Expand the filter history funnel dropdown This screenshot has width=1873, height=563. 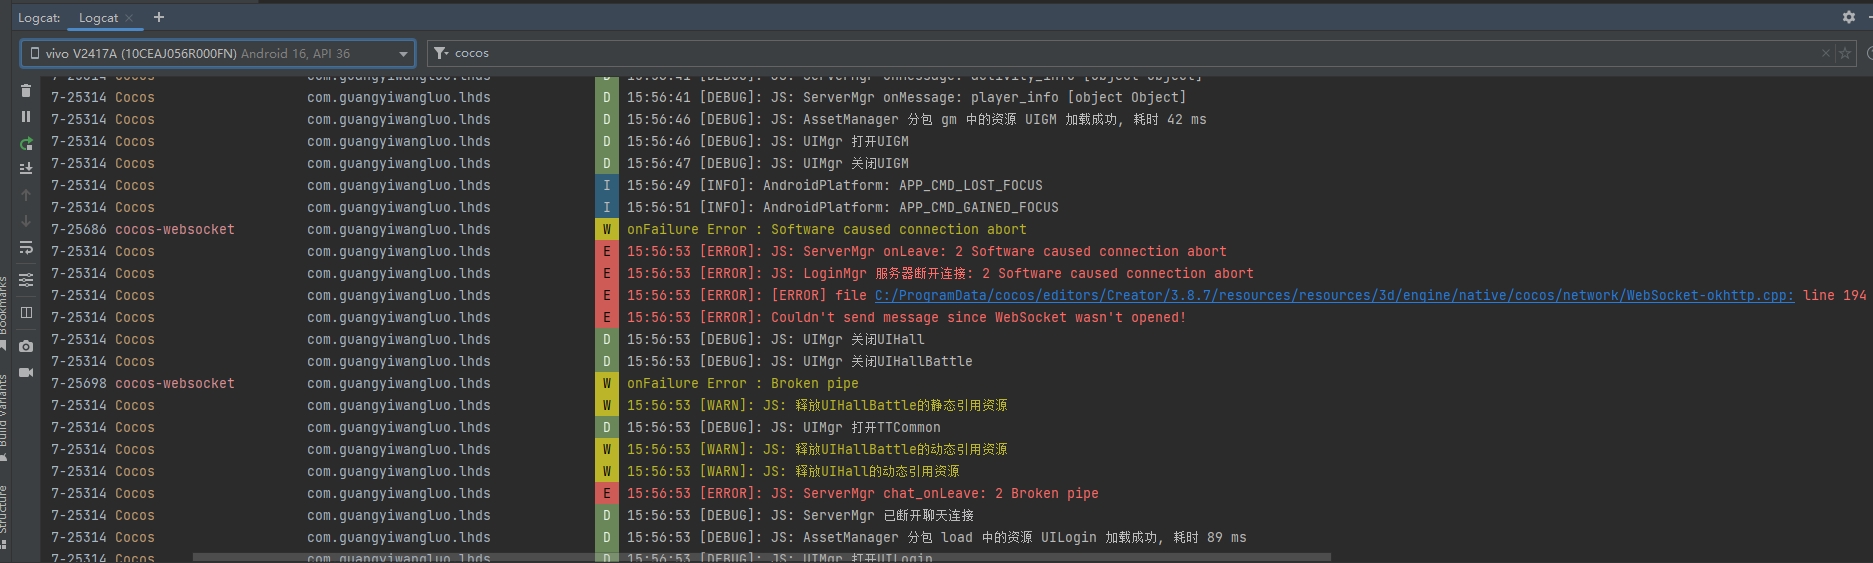pyautogui.click(x=441, y=53)
